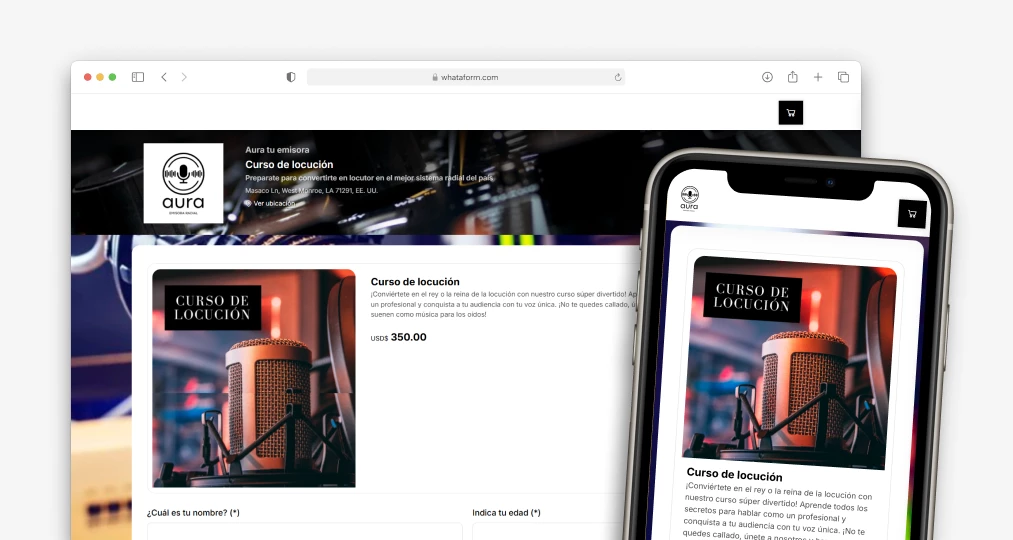Tap the aura logo on the phone

coord(690,197)
